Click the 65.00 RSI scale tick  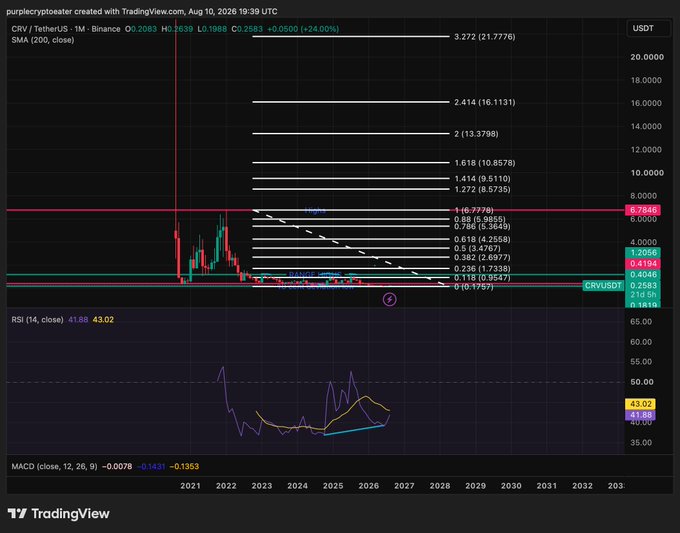(x=641, y=322)
